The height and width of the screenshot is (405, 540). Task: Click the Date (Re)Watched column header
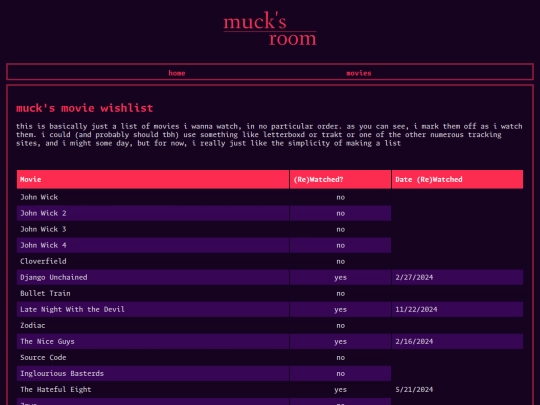coord(457,179)
